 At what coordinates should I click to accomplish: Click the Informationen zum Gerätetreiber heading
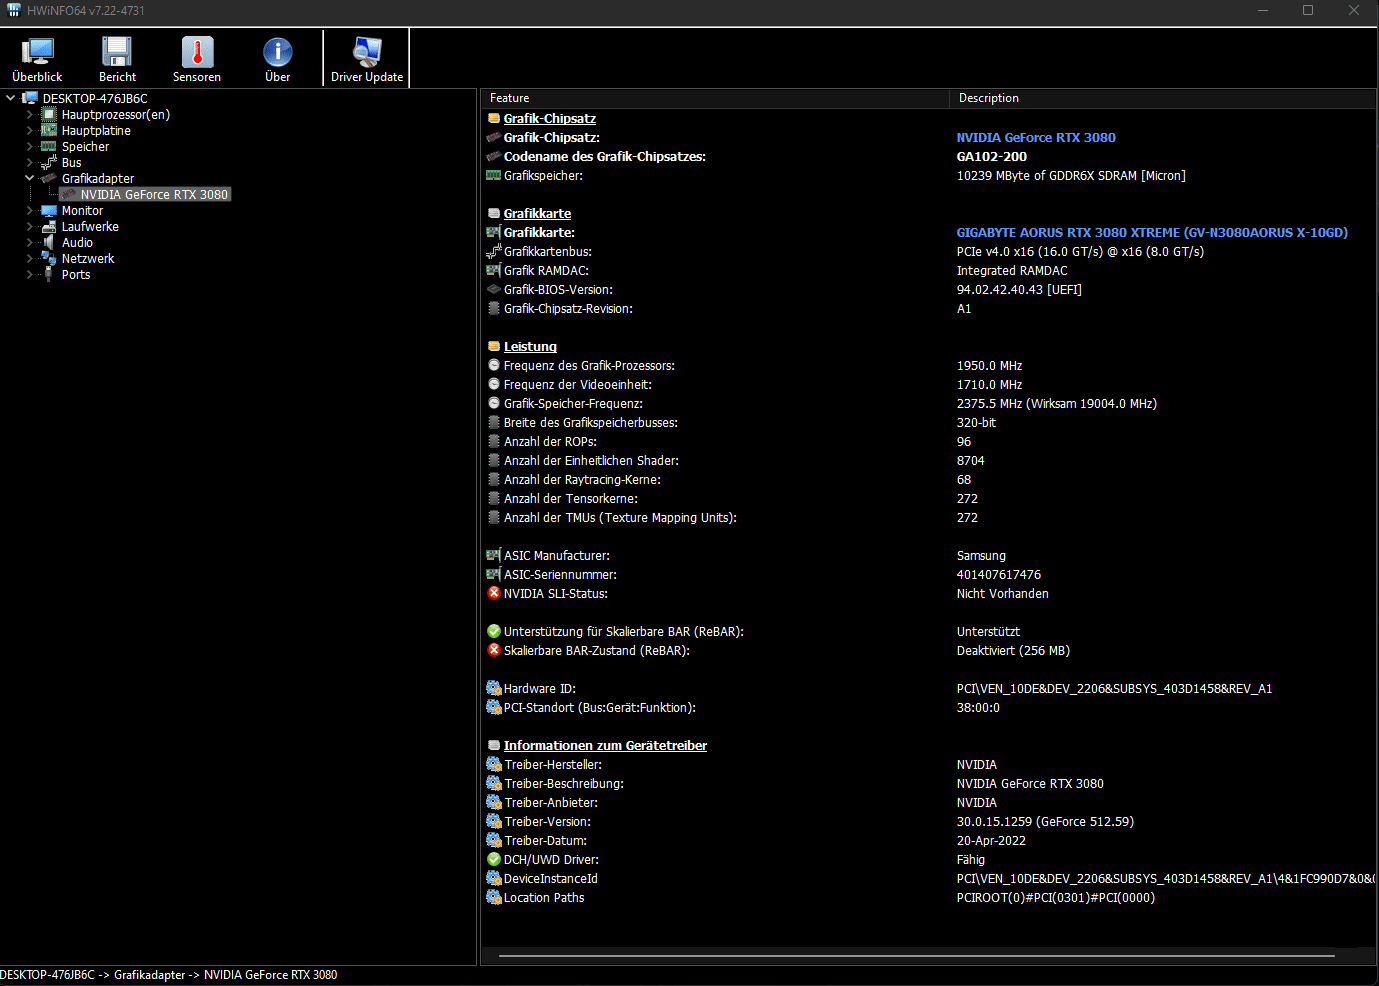(605, 746)
